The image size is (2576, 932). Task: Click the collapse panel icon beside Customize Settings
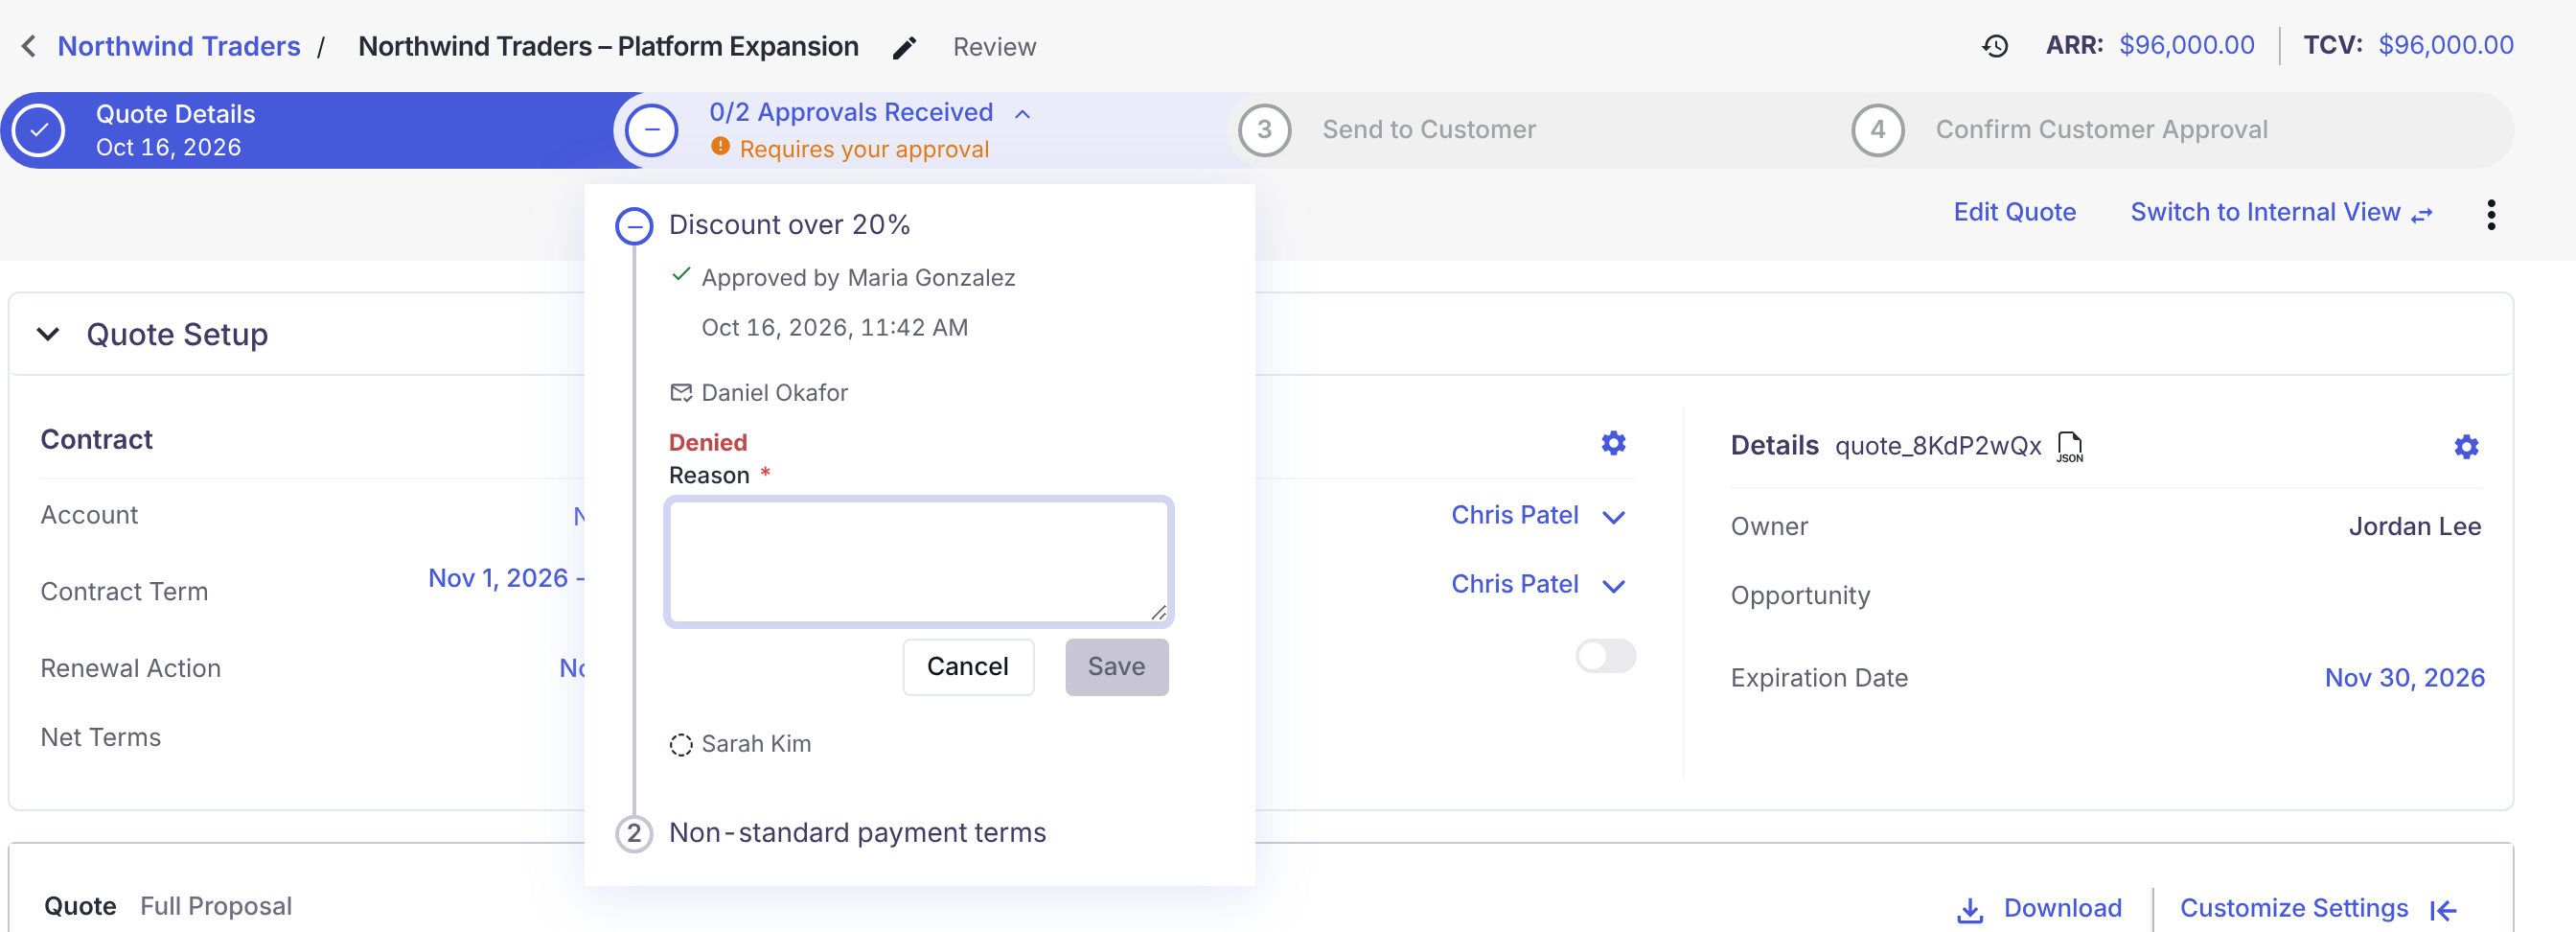tap(2443, 909)
